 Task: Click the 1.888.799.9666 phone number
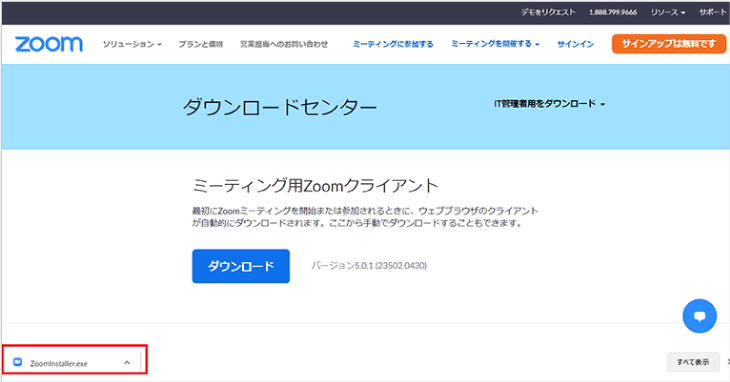click(613, 13)
